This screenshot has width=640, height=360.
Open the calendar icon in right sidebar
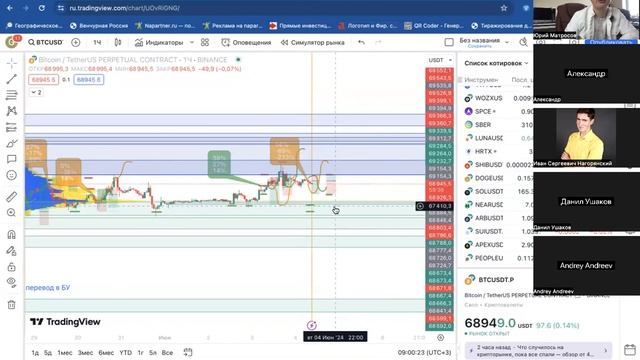(x=630, y=350)
